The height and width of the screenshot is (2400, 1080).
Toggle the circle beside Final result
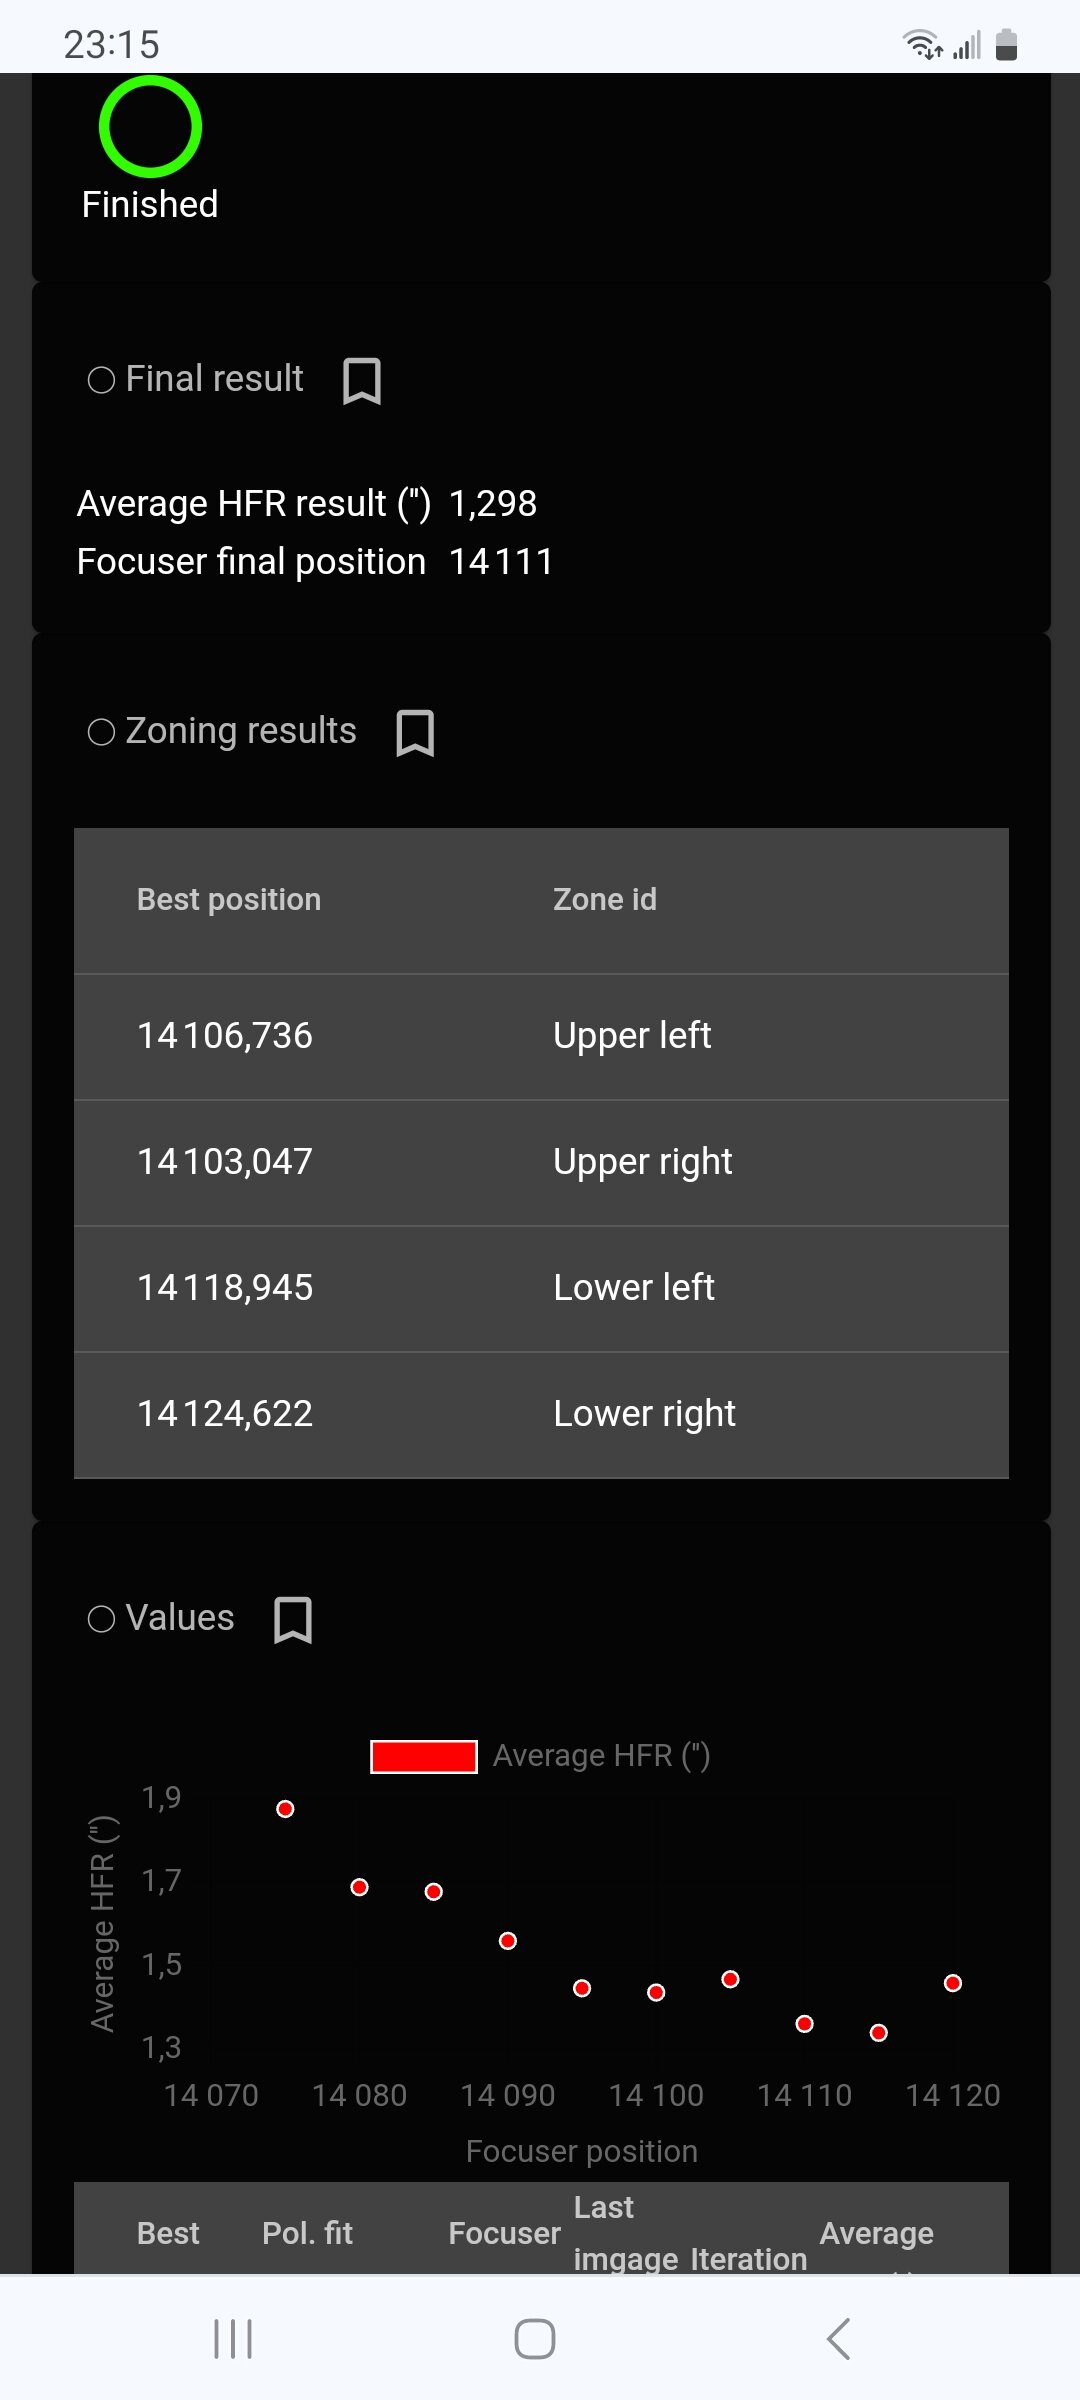tap(101, 380)
